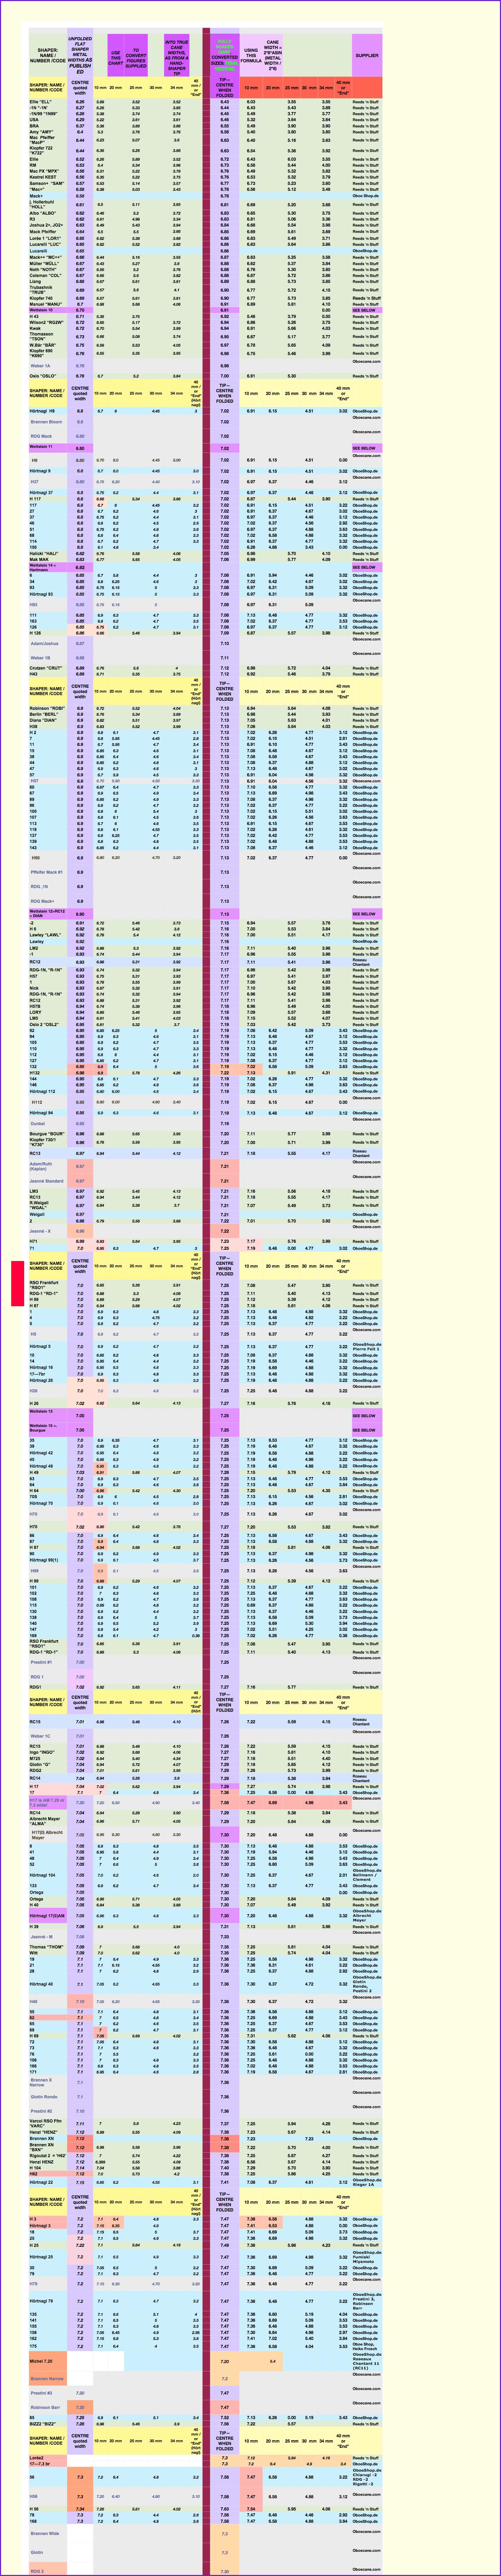Select the Mac PX "MPX" row label
Viewport: 501px width, 2576px height.
(44, 171)
